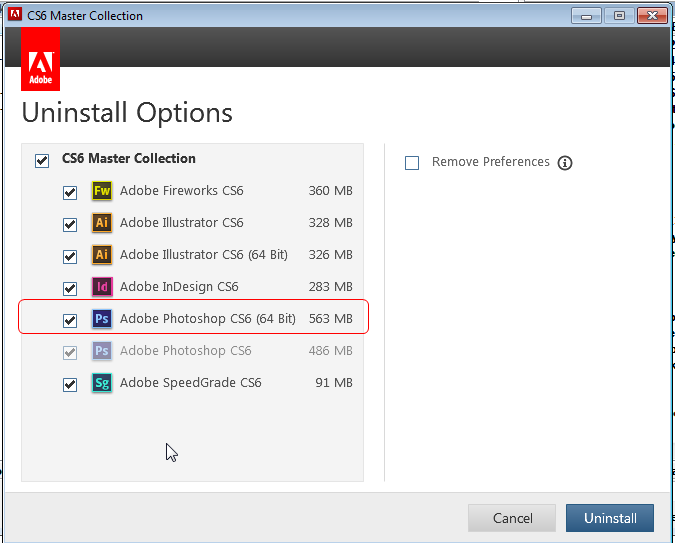The width and height of the screenshot is (675, 543).
Task: Click the "563 MB" size value
Action: [331, 319]
